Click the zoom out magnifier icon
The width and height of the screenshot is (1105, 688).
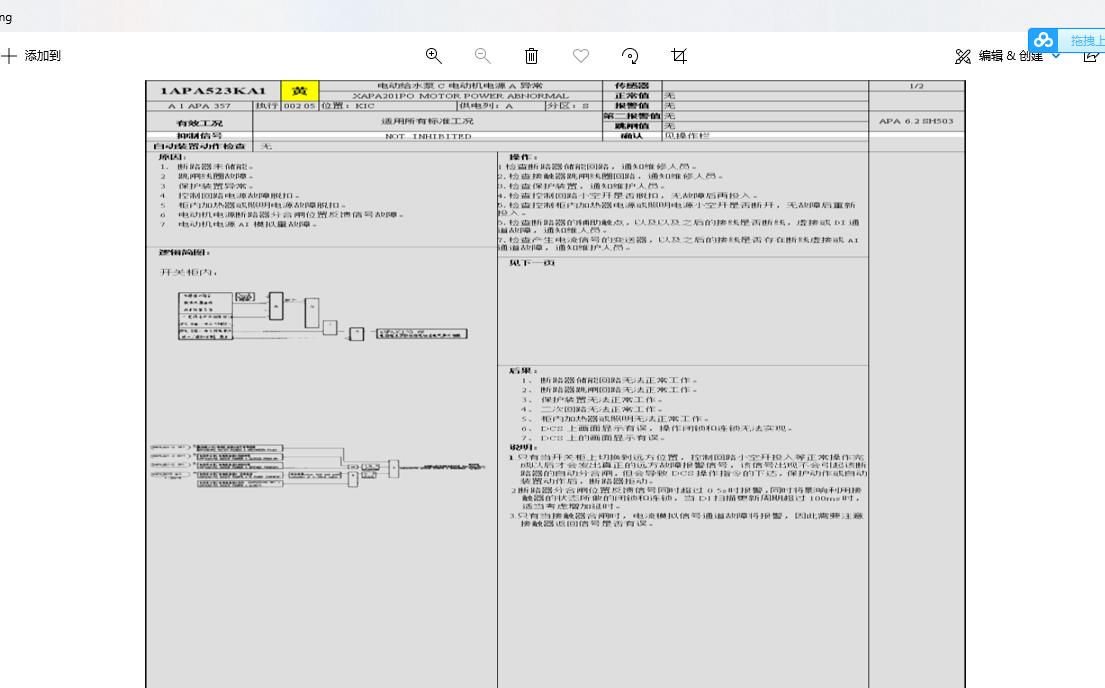(x=483, y=56)
